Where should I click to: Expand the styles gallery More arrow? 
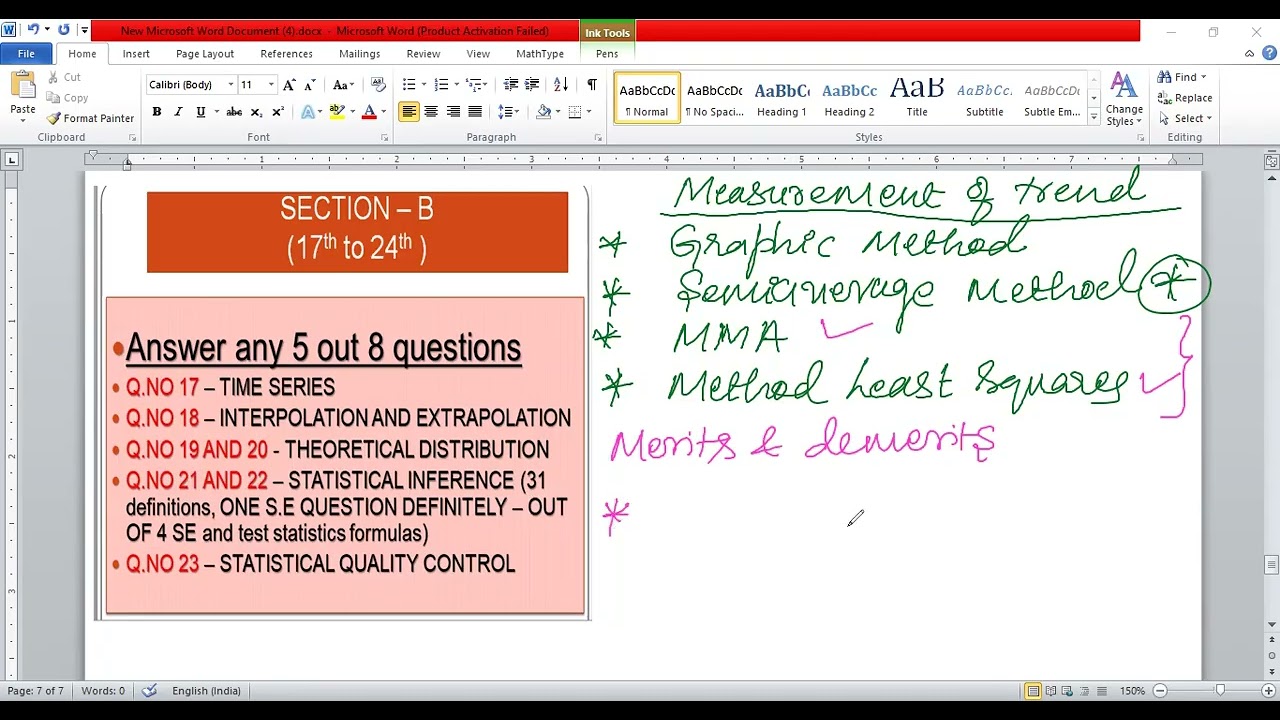point(1094,118)
